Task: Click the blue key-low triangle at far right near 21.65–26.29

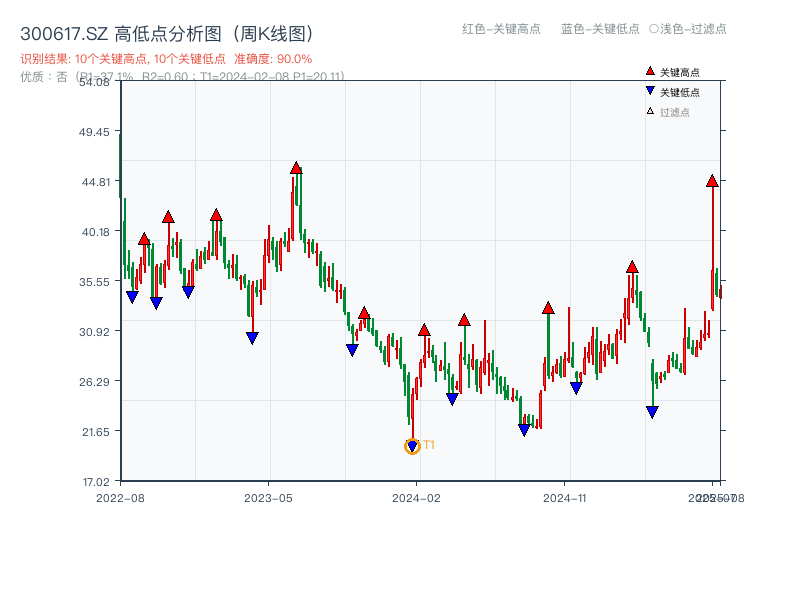Action: click(x=652, y=412)
